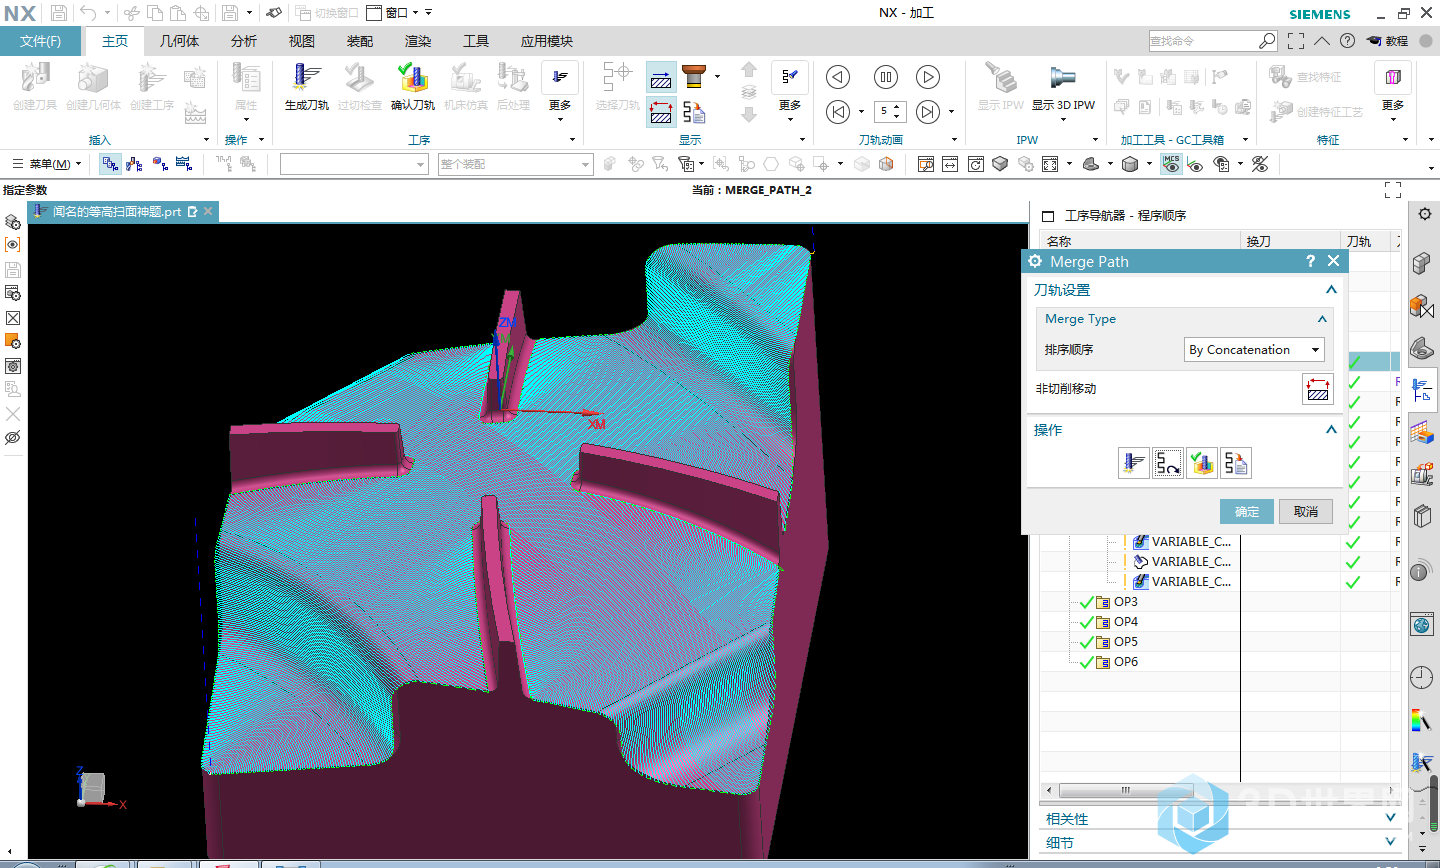Switch to 视图 ribbon tab
The image size is (1440, 868).
[x=302, y=41]
